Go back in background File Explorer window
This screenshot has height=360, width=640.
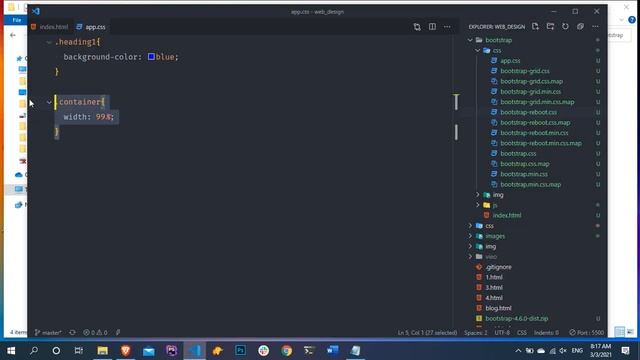pyautogui.click(x=13, y=36)
